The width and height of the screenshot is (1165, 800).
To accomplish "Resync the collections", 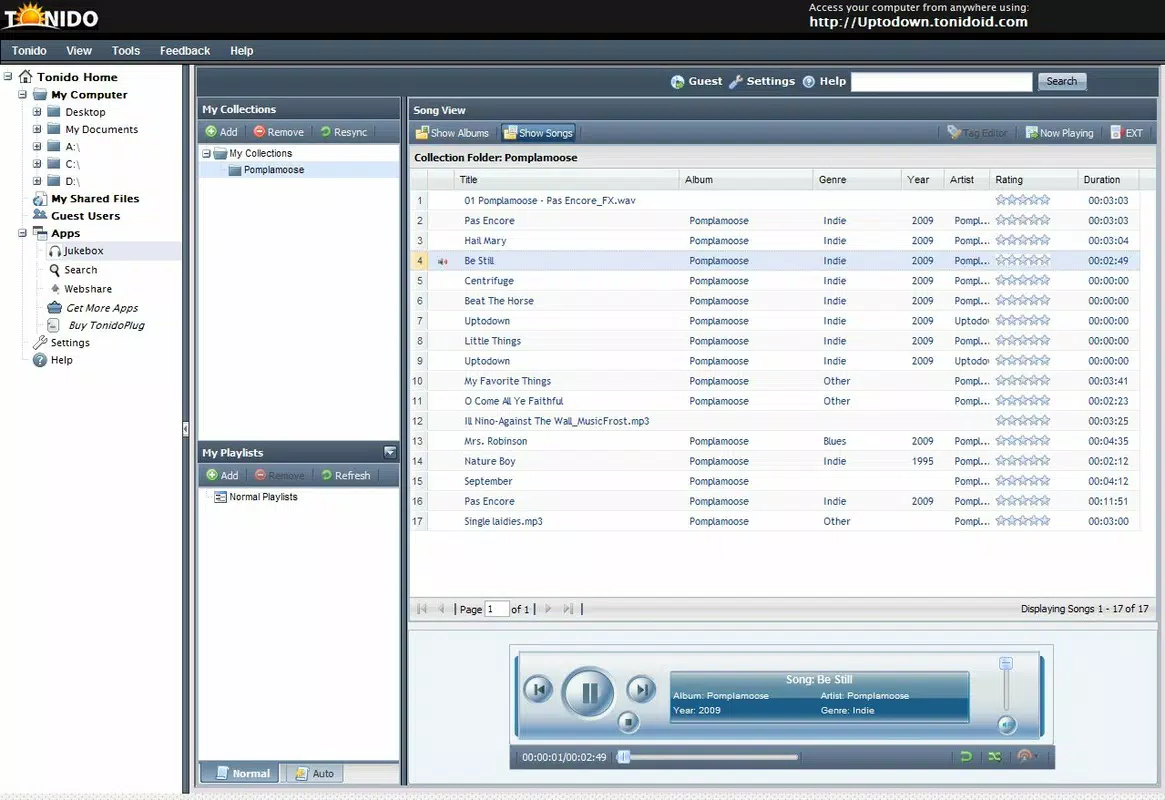I will 344,131.
